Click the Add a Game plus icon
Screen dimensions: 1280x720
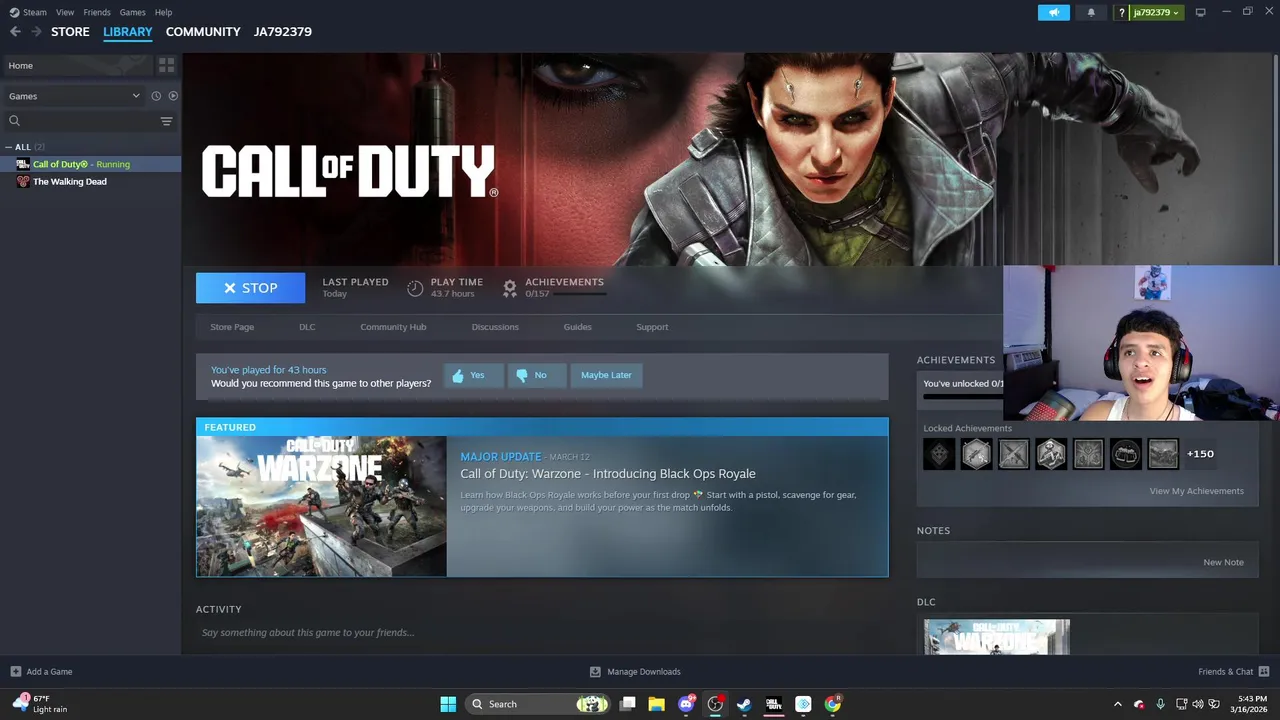pos(15,671)
